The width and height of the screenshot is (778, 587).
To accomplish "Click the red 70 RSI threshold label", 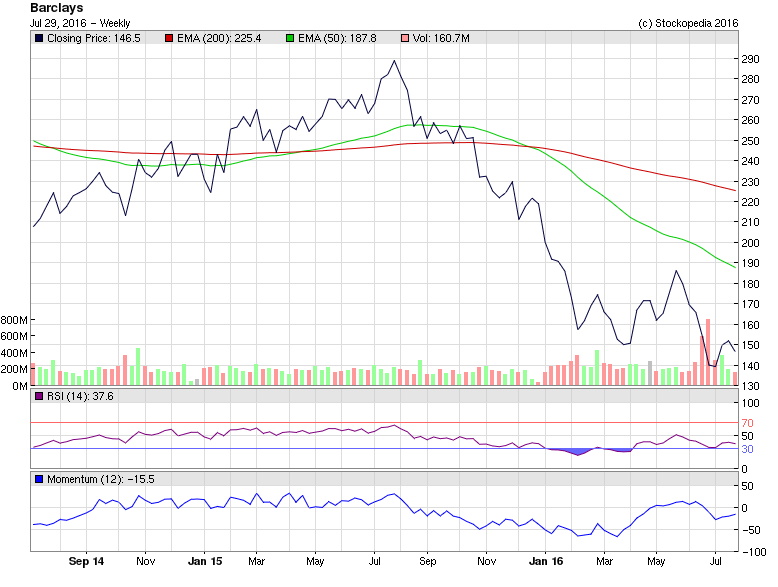I will pyautogui.click(x=747, y=423).
